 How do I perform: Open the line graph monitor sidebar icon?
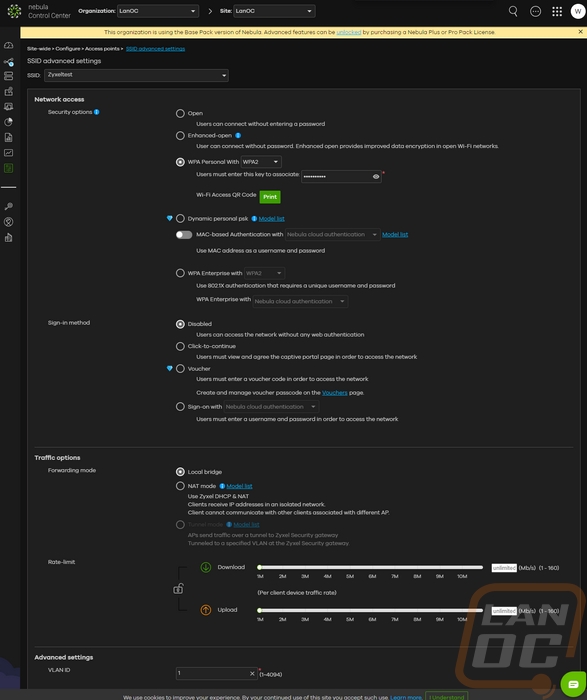(x=8, y=153)
